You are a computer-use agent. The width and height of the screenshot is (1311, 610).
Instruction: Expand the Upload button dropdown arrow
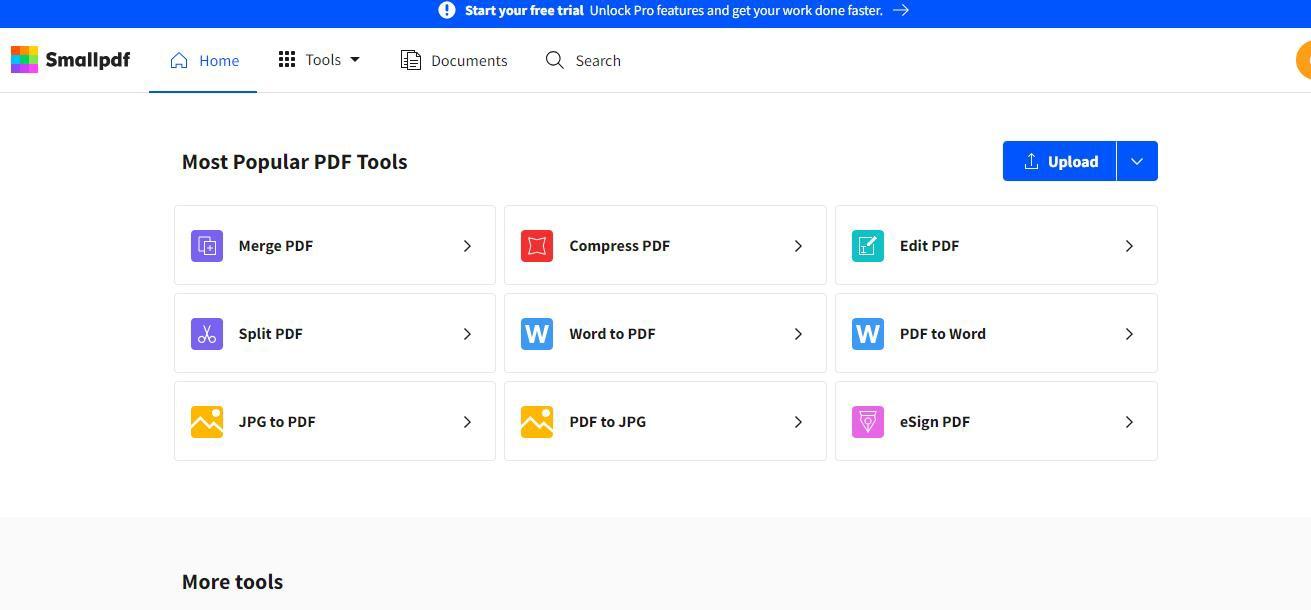[x=1136, y=161]
